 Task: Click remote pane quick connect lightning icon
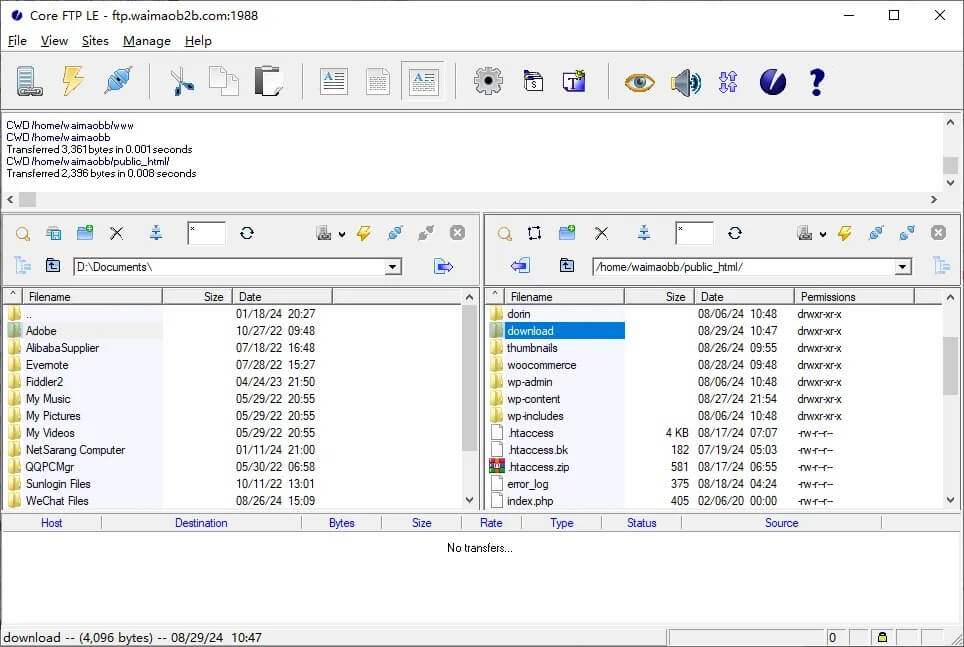[845, 233]
